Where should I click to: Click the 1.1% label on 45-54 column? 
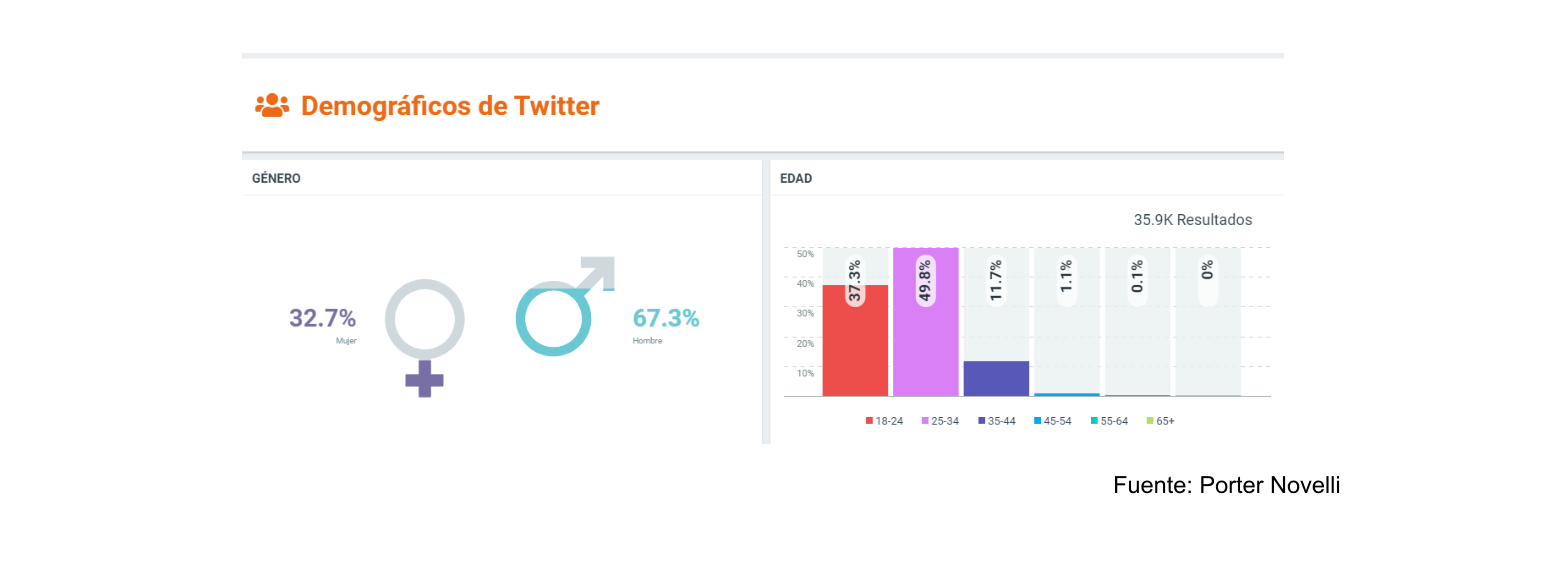tap(1066, 276)
